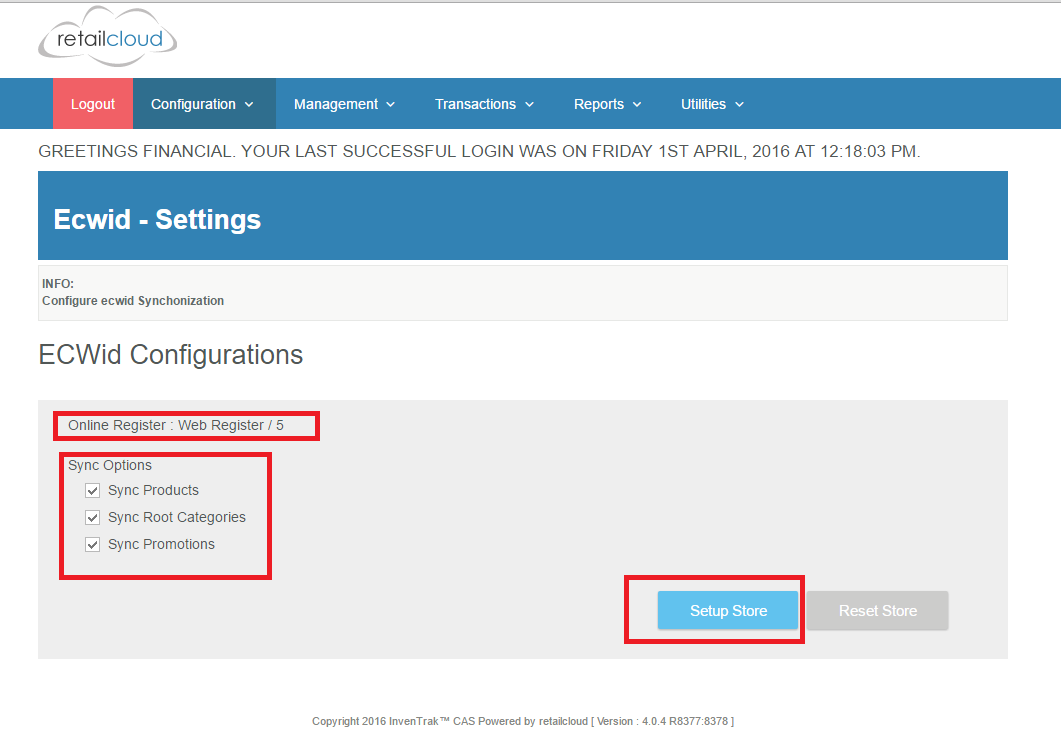Click the Setup Store button
1061x752 pixels.
point(728,611)
